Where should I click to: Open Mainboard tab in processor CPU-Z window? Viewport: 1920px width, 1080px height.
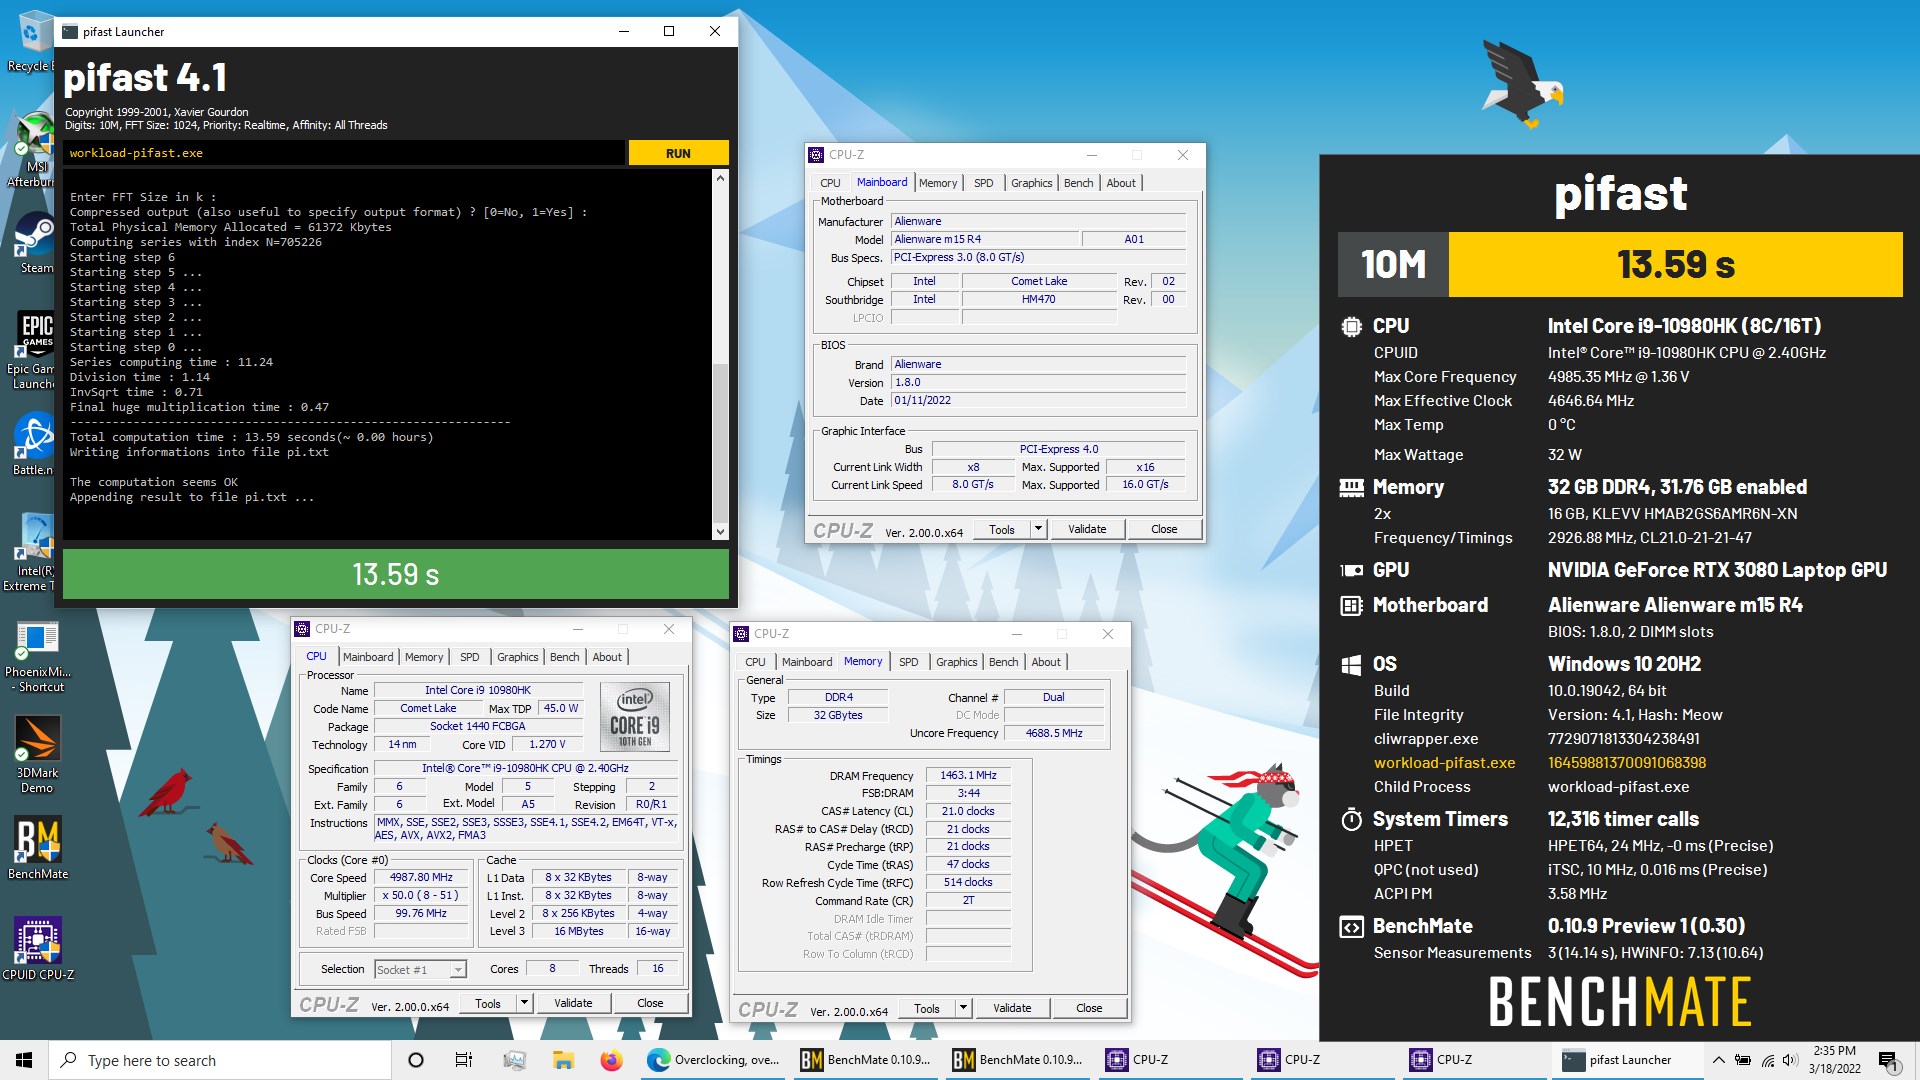coord(368,657)
